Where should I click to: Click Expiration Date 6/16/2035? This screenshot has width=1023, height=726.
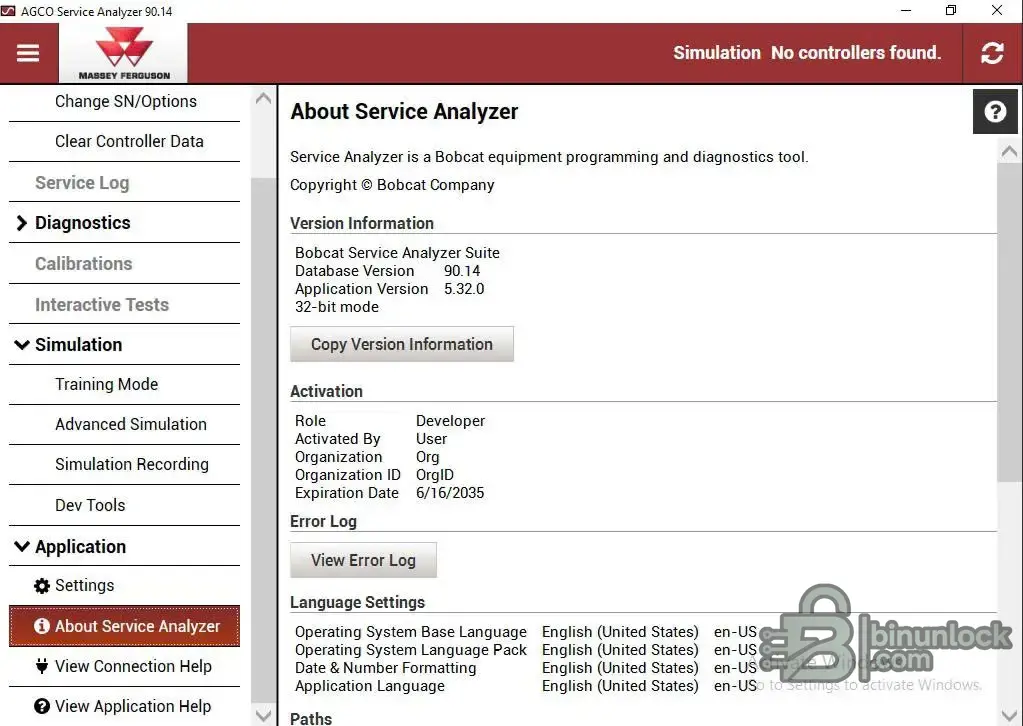pyautogui.click(x=450, y=493)
